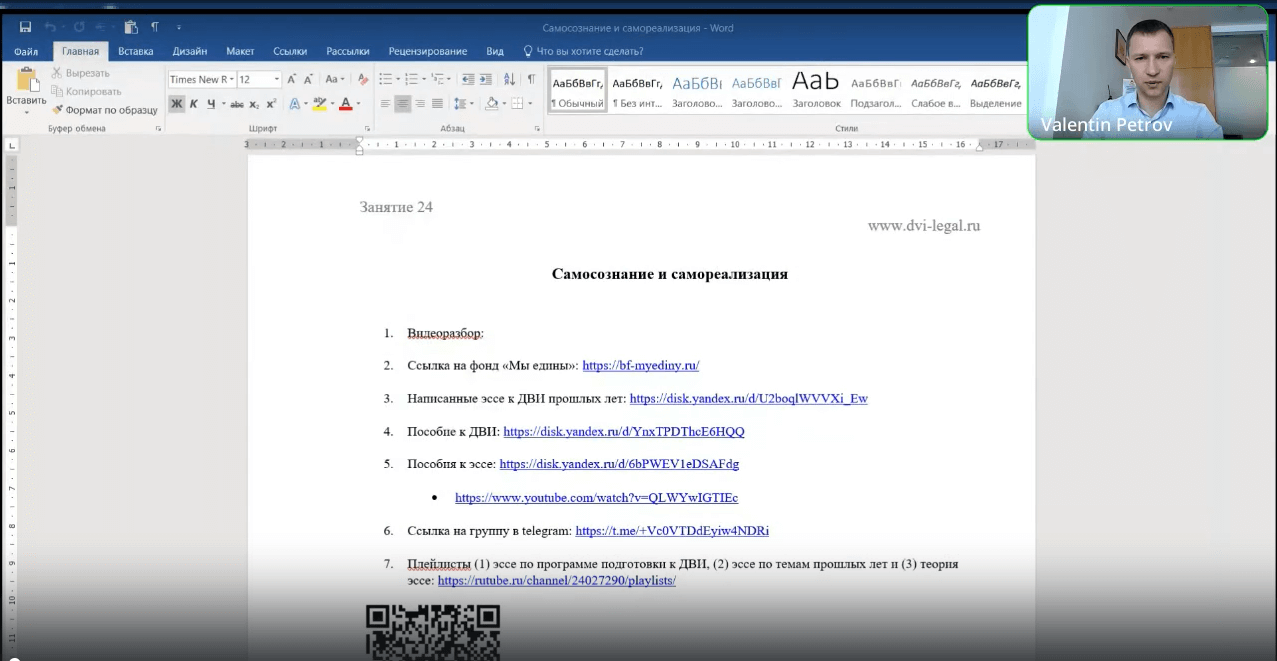The height and width of the screenshot is (661, 1277).
Task: Expand the Вставить paste options arrow
Action: [26, 111]
